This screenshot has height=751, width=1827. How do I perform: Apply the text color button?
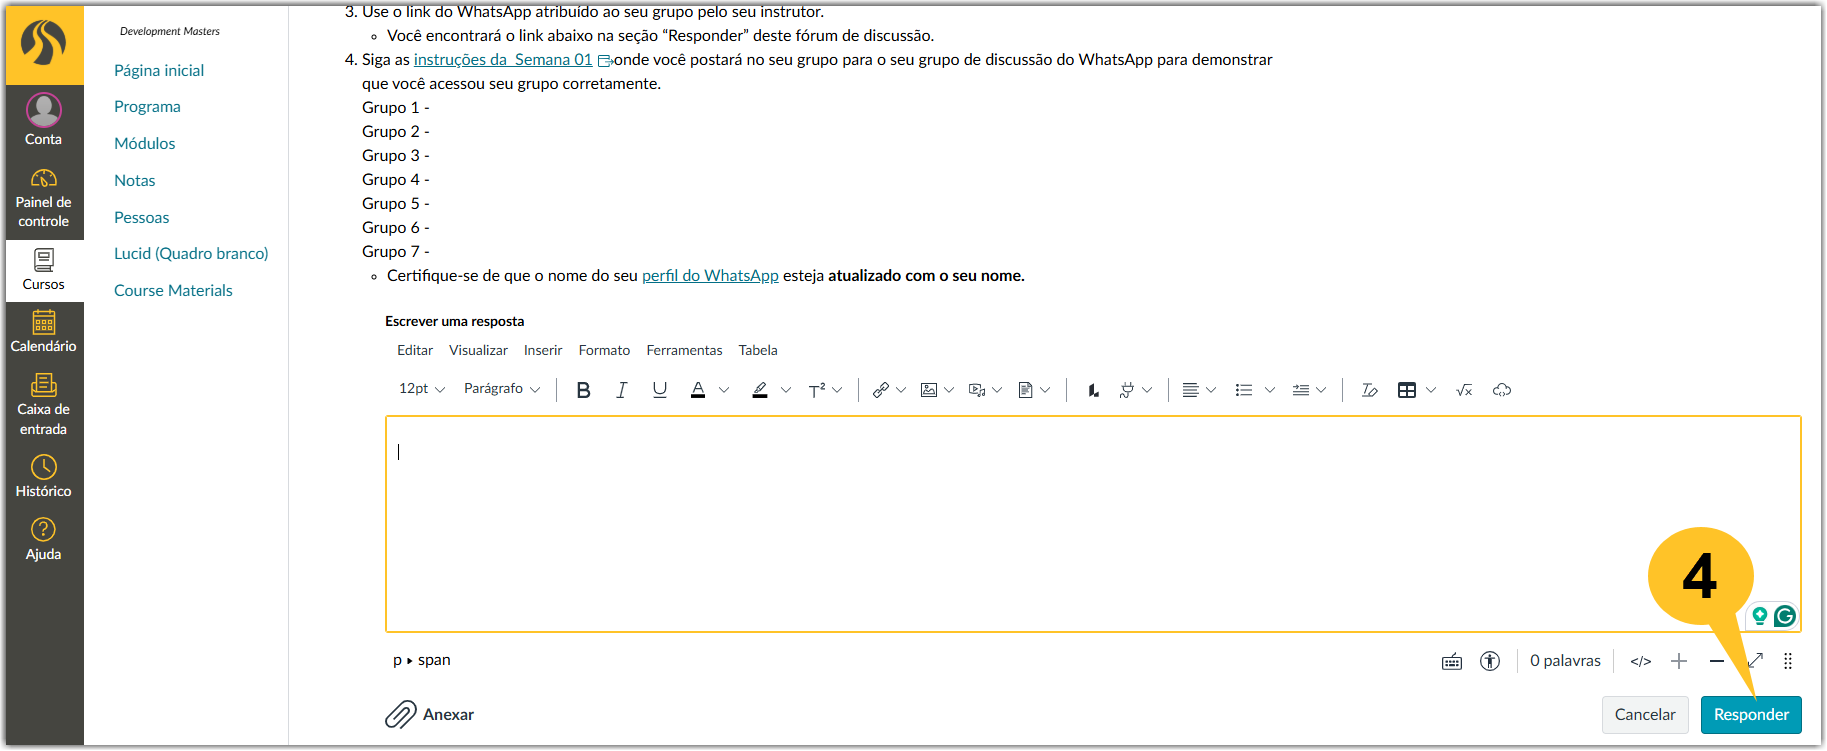tap(698, 390)
